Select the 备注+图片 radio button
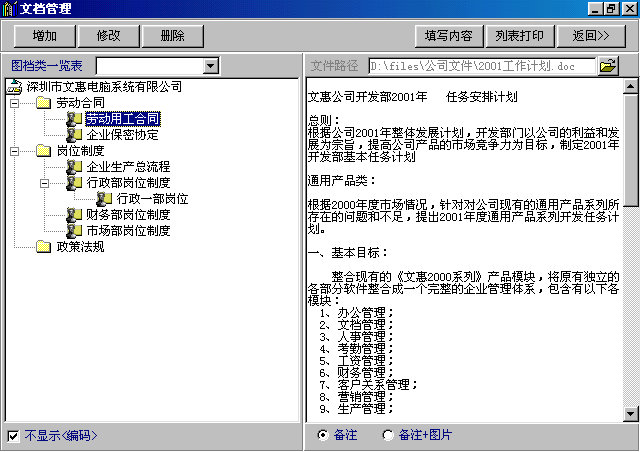 [x=388, y=435]
